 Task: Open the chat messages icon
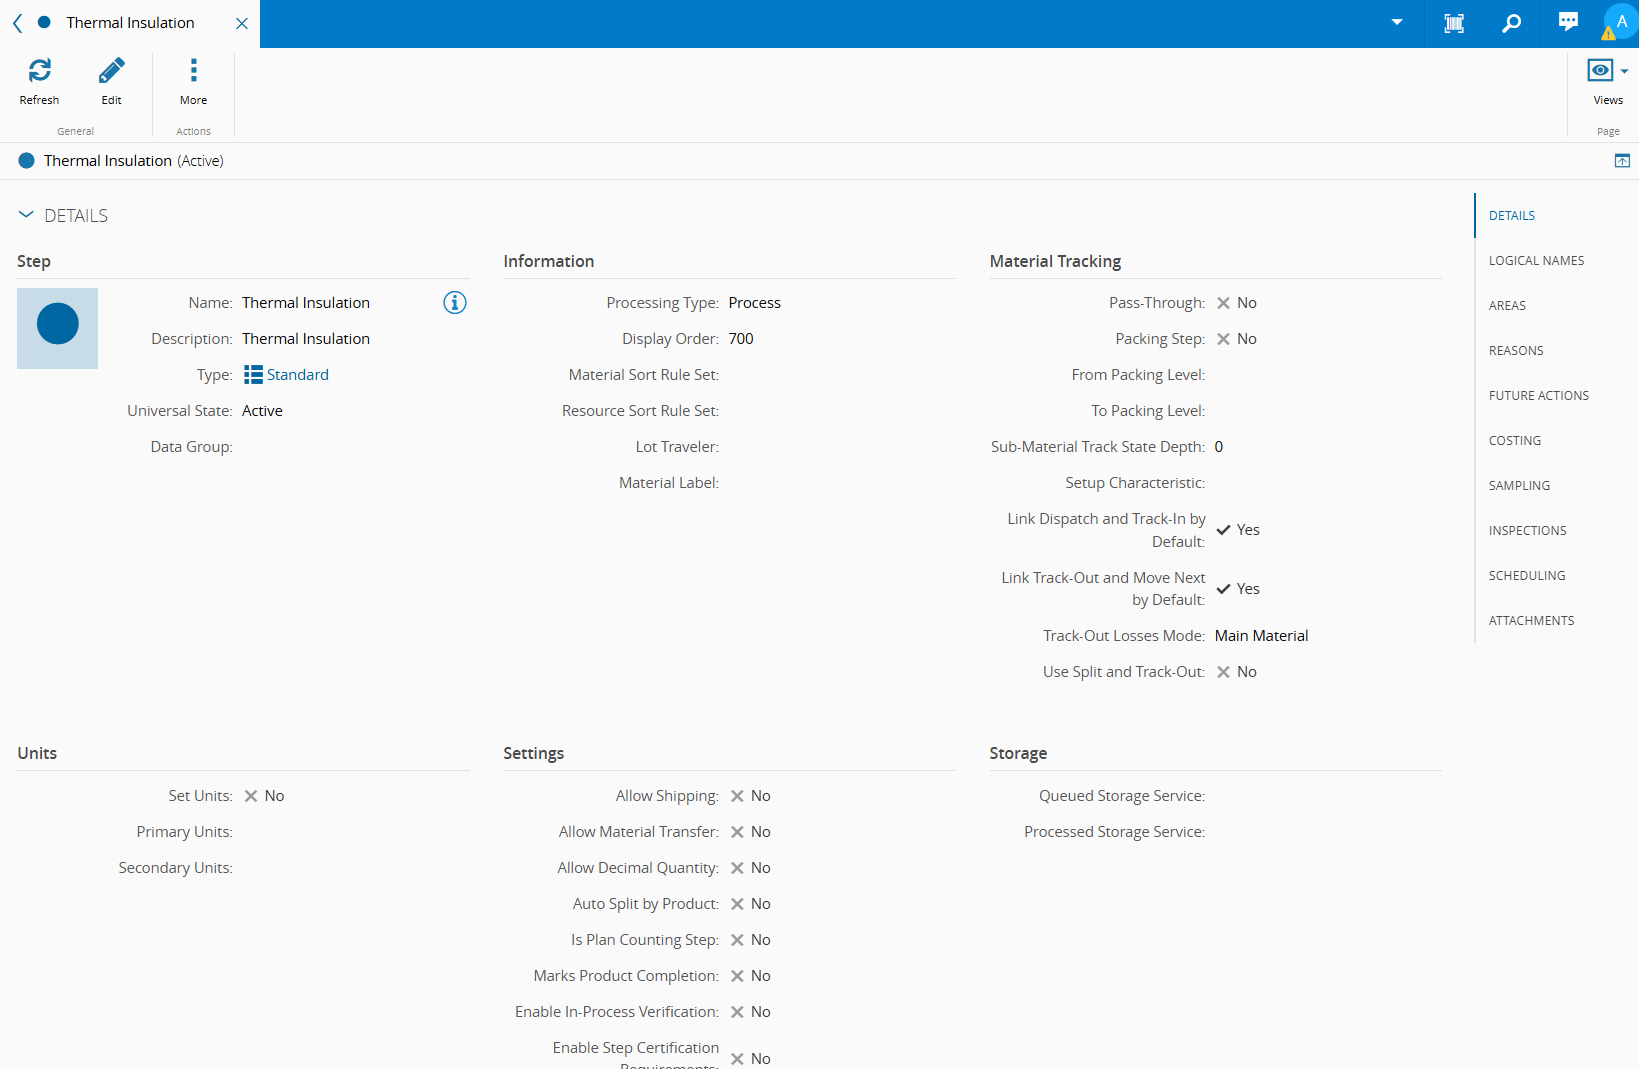1568,22
